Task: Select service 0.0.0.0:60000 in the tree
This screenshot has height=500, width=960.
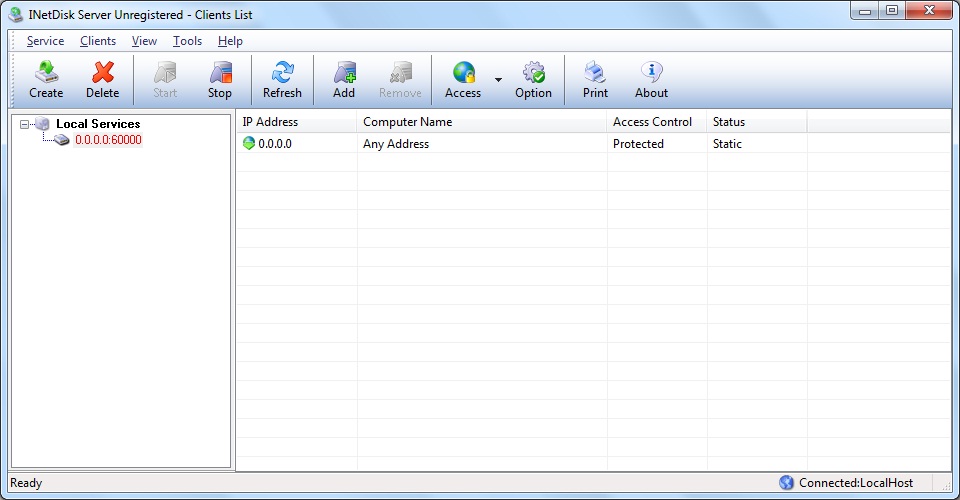Action: click(108, 140)
